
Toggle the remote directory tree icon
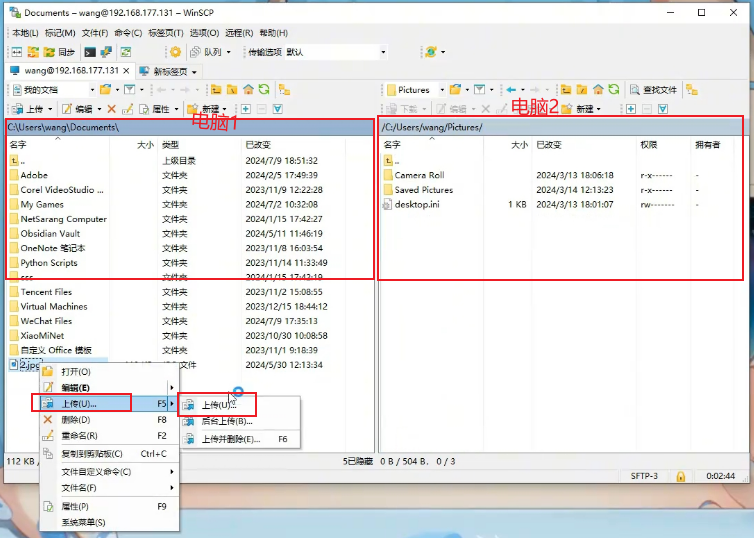point(692,90)
